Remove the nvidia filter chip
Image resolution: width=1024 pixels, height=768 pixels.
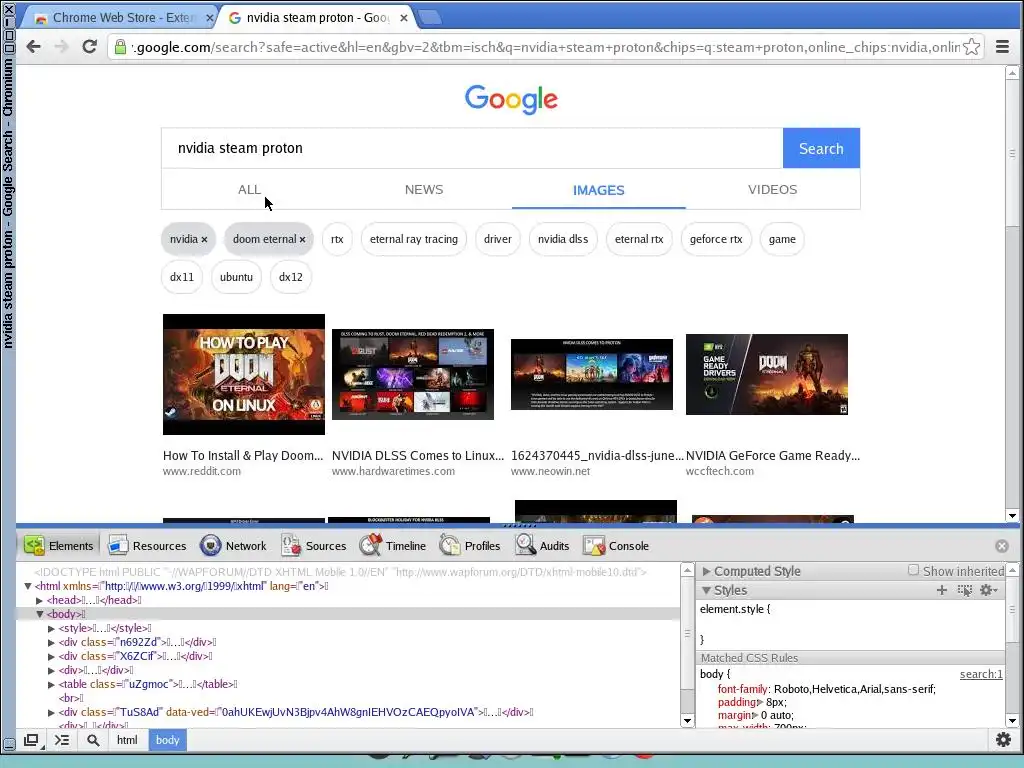(204, 240)
